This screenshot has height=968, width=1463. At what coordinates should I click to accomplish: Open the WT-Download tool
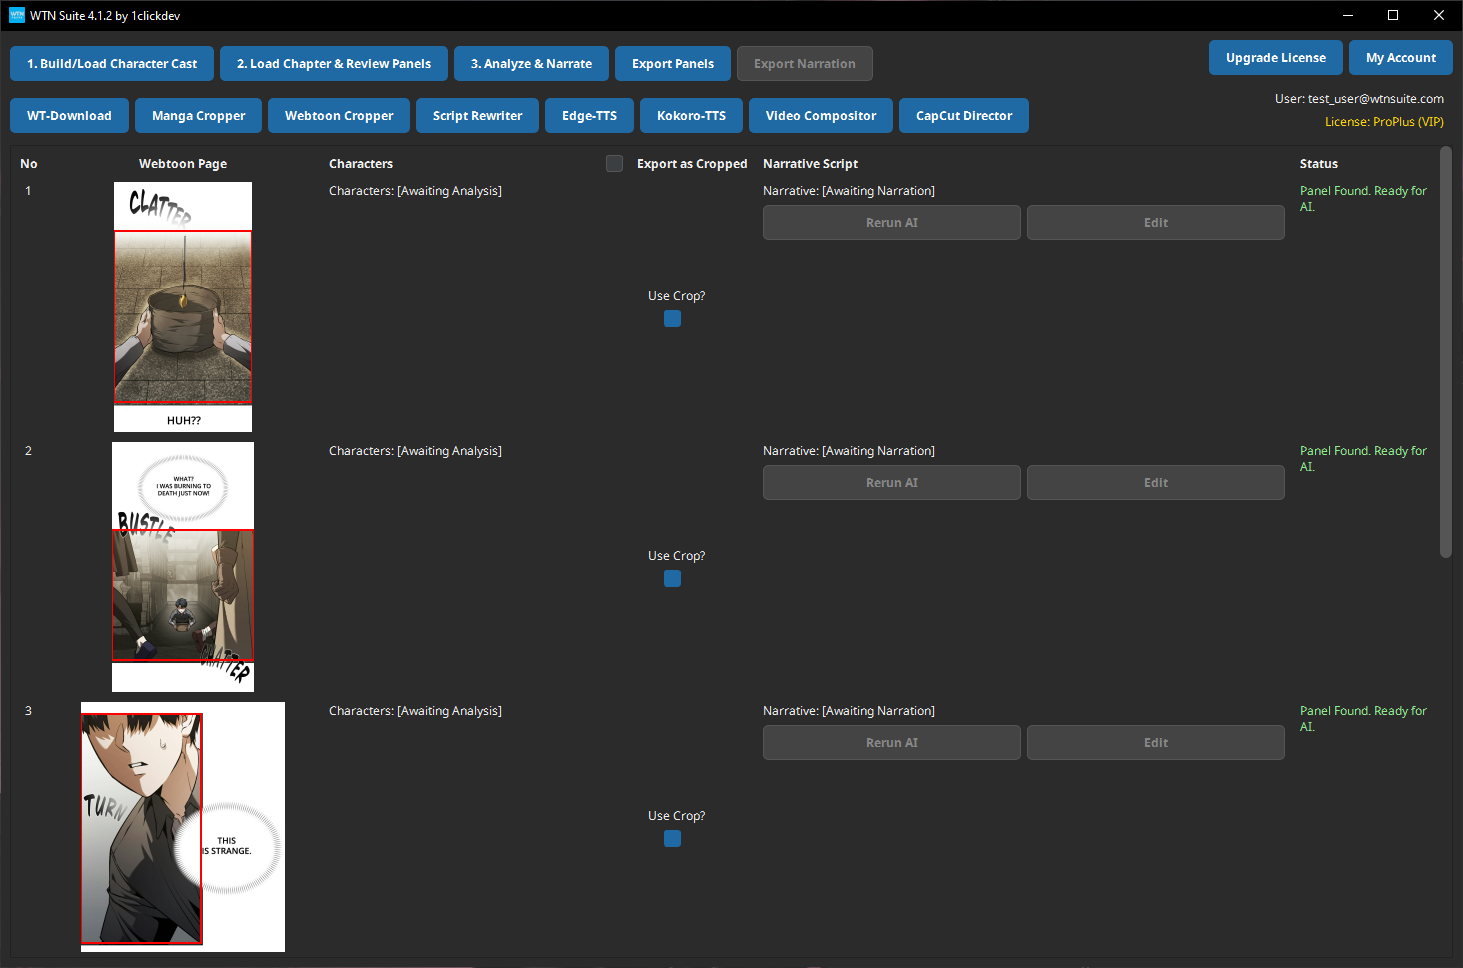69,115
